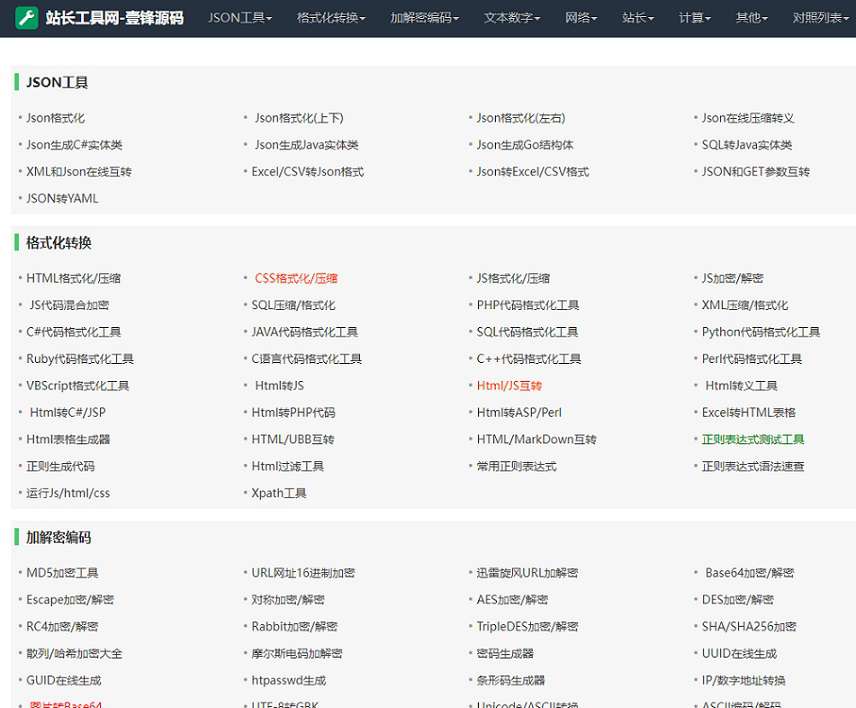Open Base64加密/解密 tool
Viewport: 856px width, 708px height.
(x=750, y=572)
